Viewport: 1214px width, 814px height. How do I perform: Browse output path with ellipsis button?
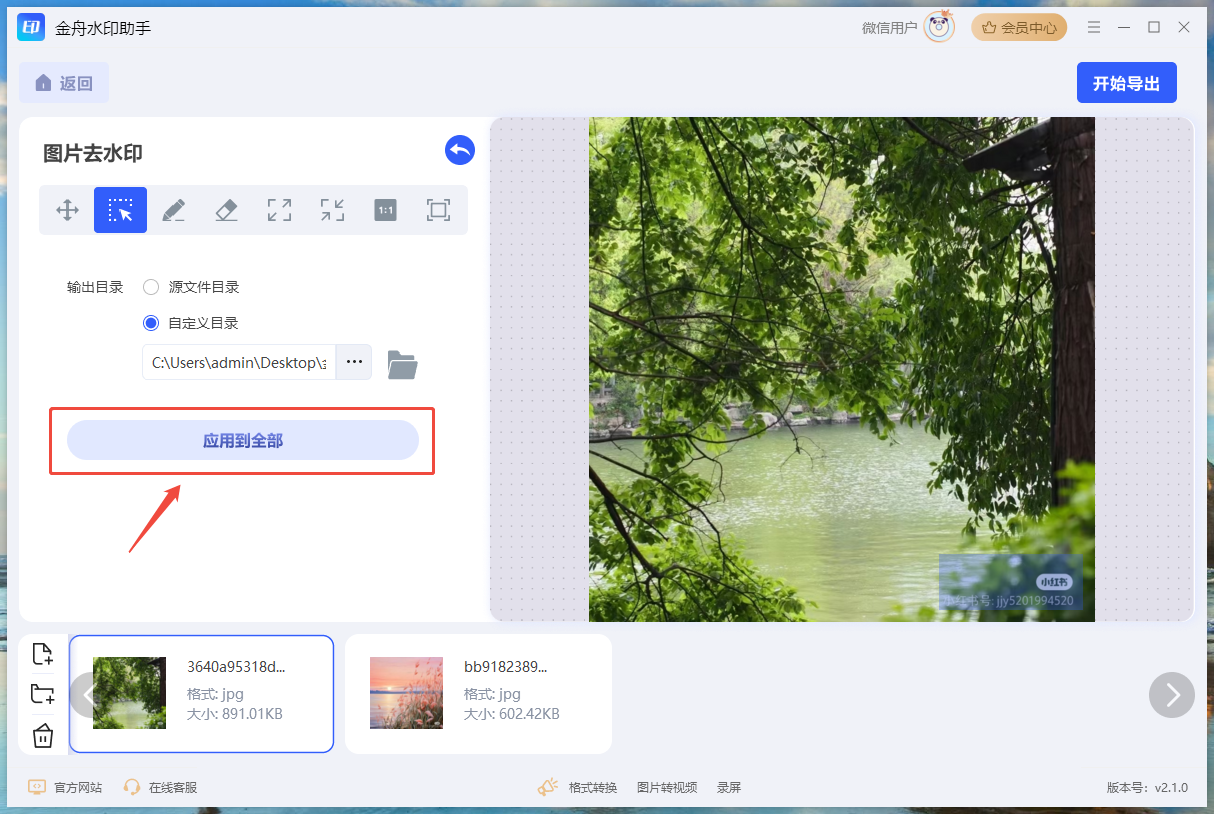point(354,362)
